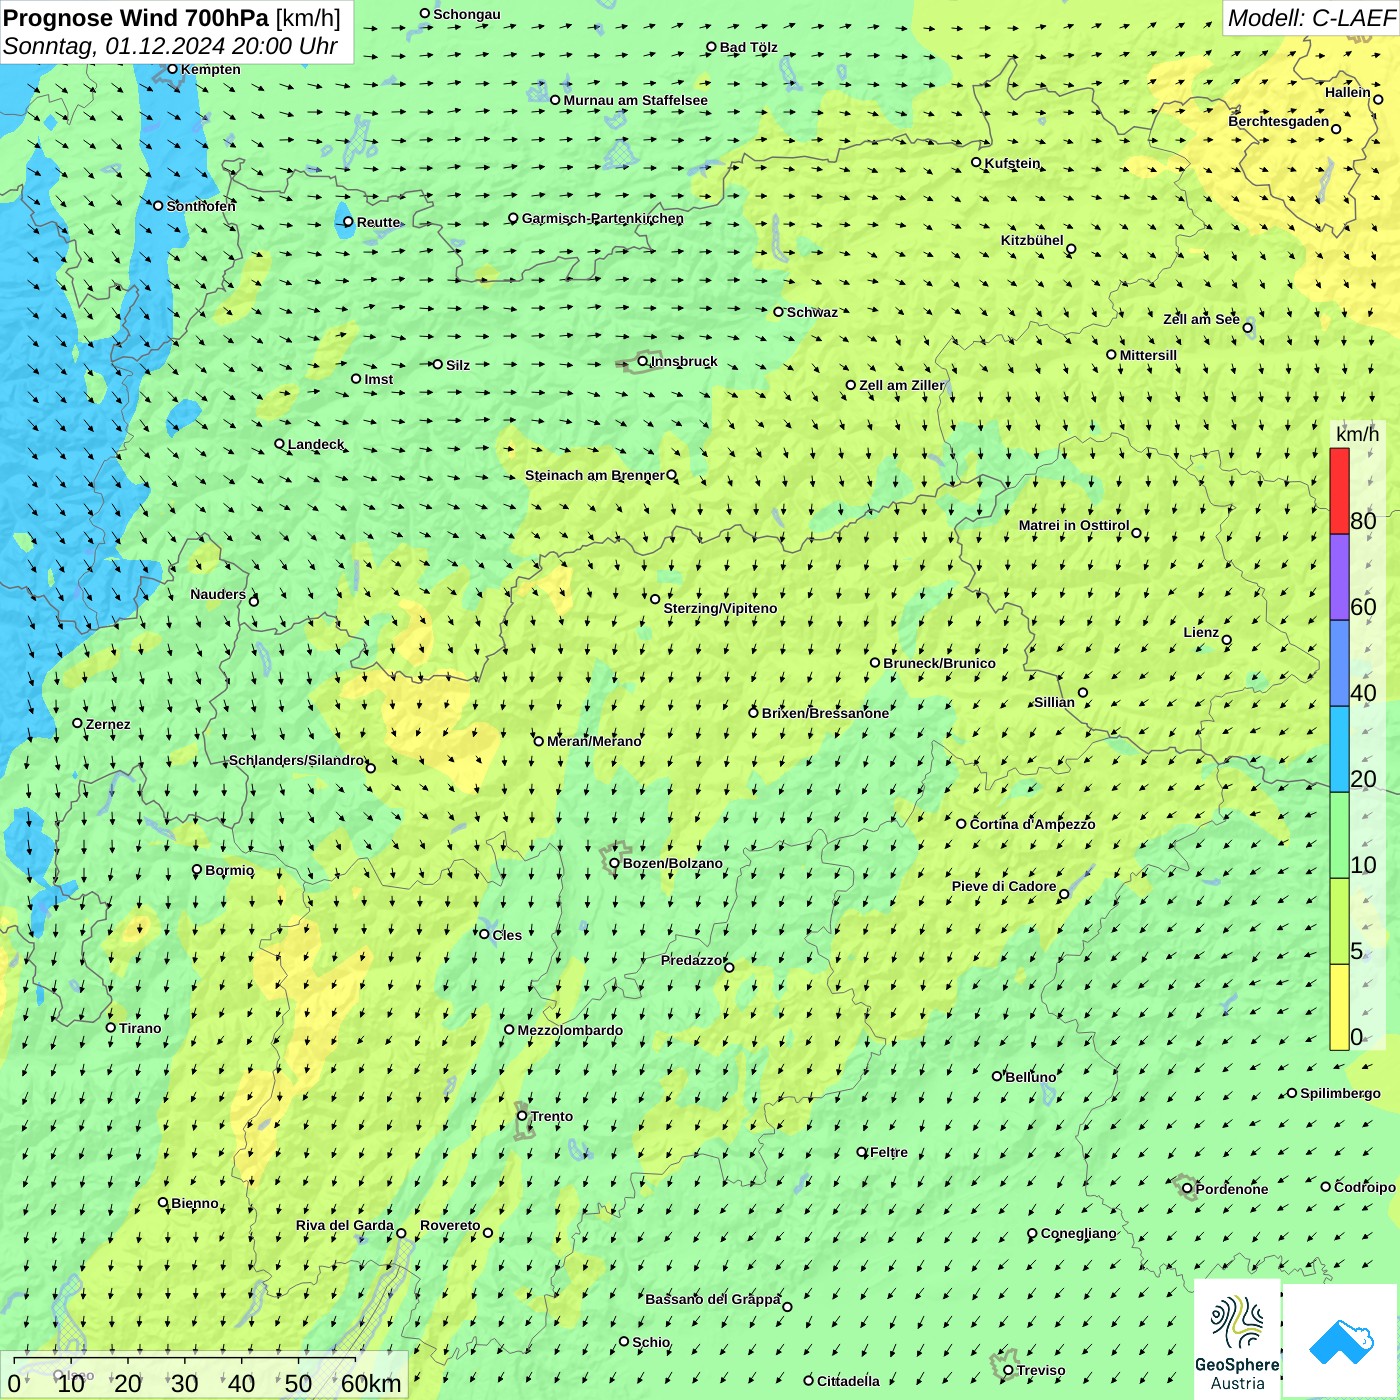
Task: Click the Innsbruck city marker
Action: point(643,361)
